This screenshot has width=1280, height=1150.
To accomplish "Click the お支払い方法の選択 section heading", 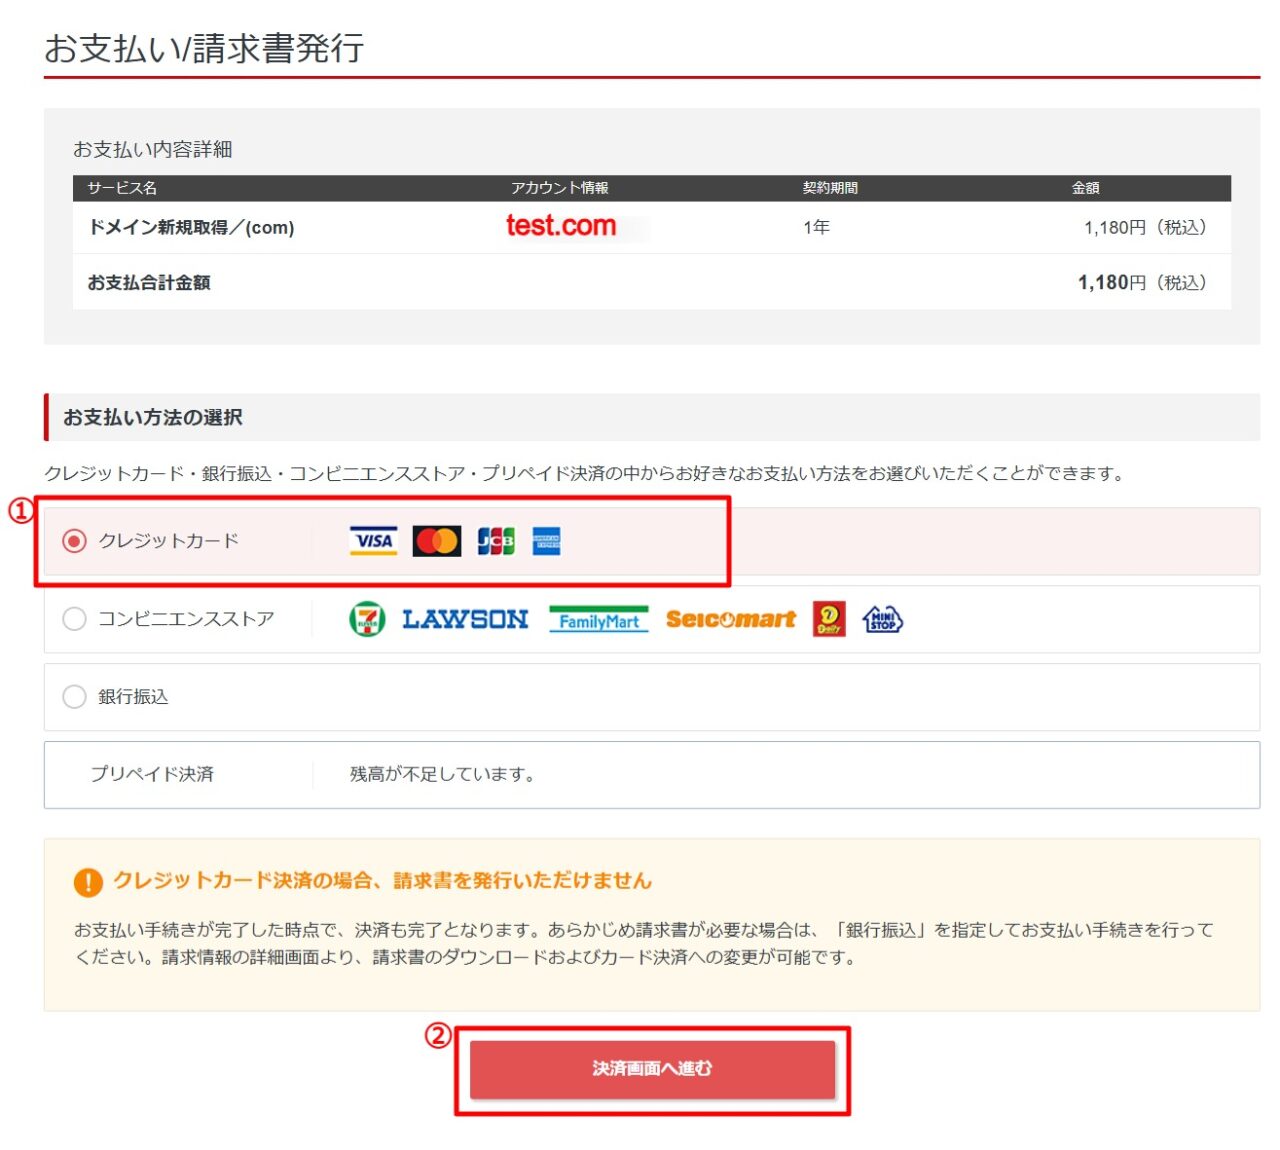I will [x=153, y=418].
